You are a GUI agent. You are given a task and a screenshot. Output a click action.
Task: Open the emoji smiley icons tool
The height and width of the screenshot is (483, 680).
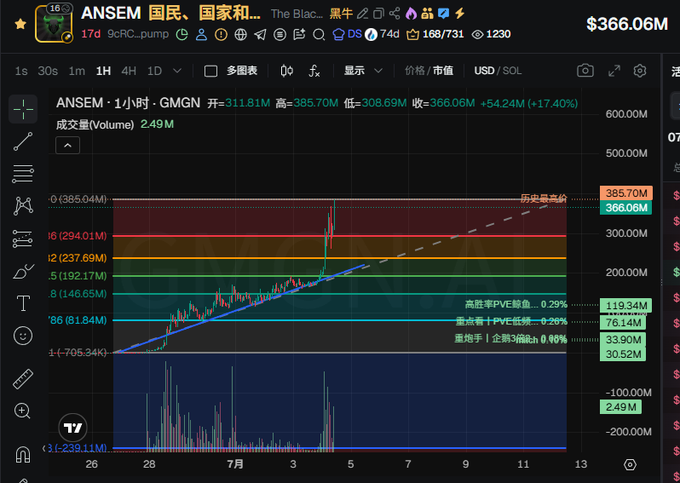[x=23, y=336]
